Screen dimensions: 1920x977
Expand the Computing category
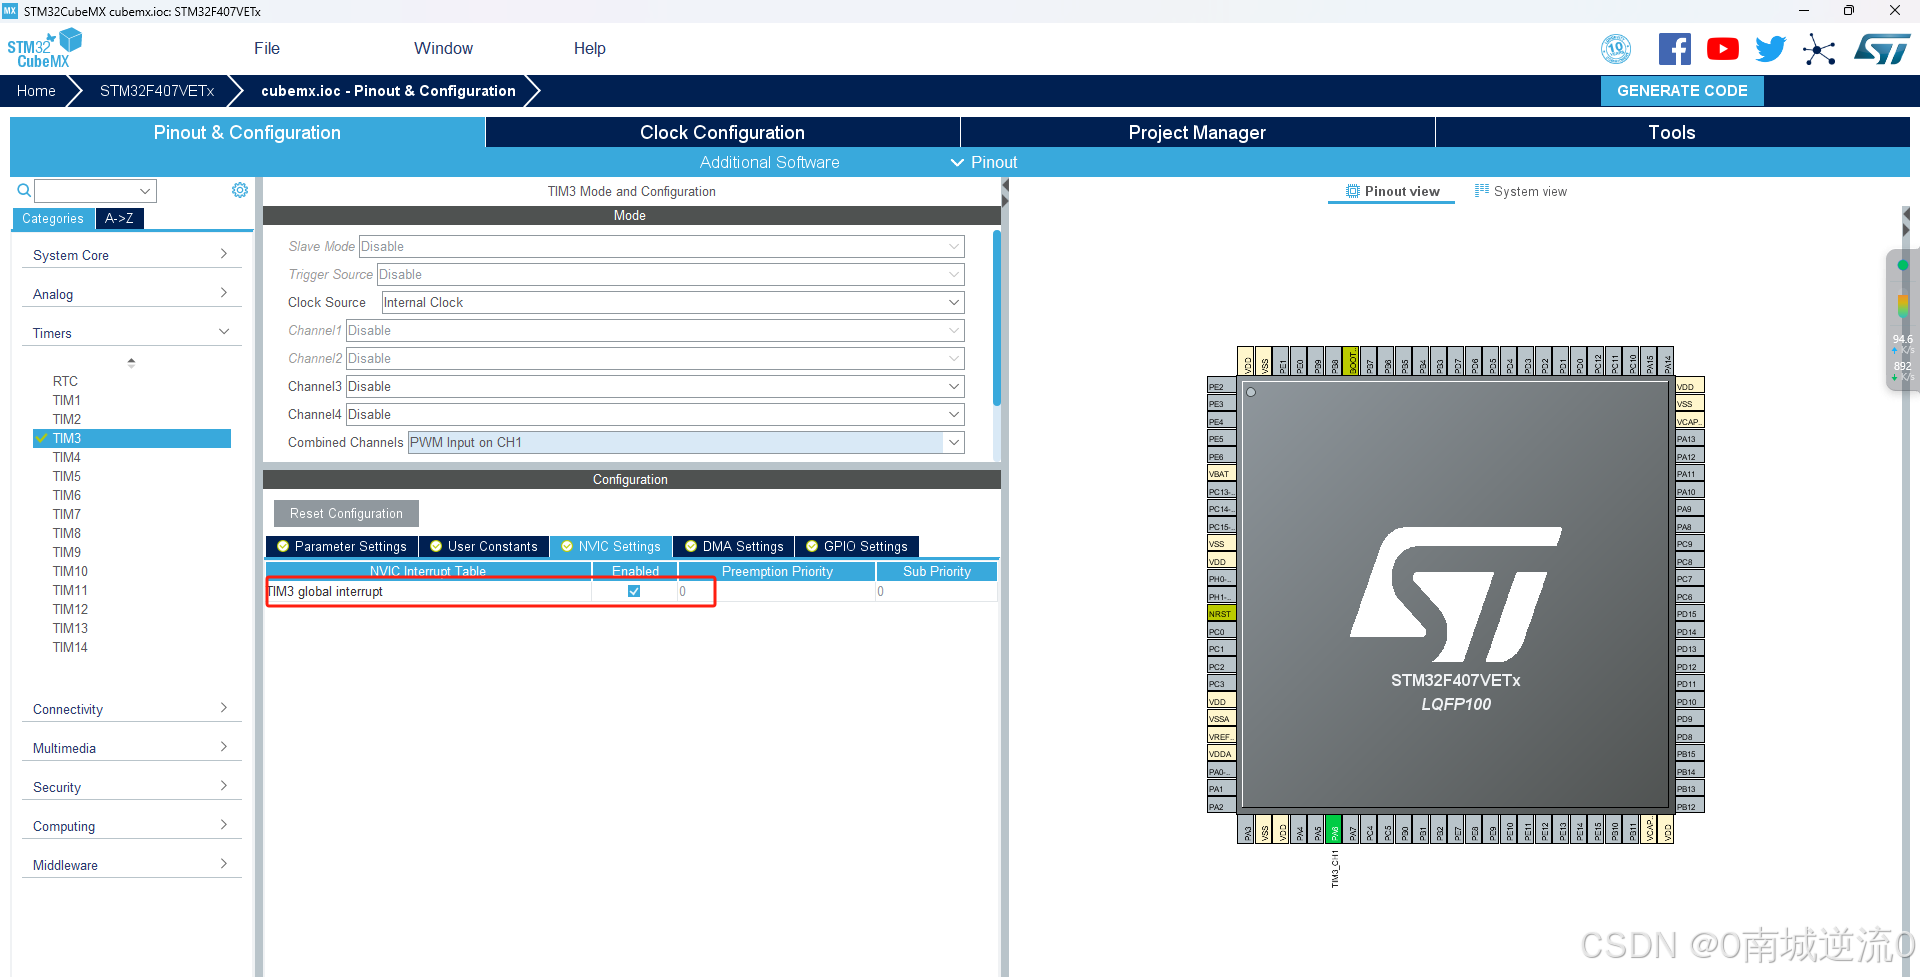point(131,826)
